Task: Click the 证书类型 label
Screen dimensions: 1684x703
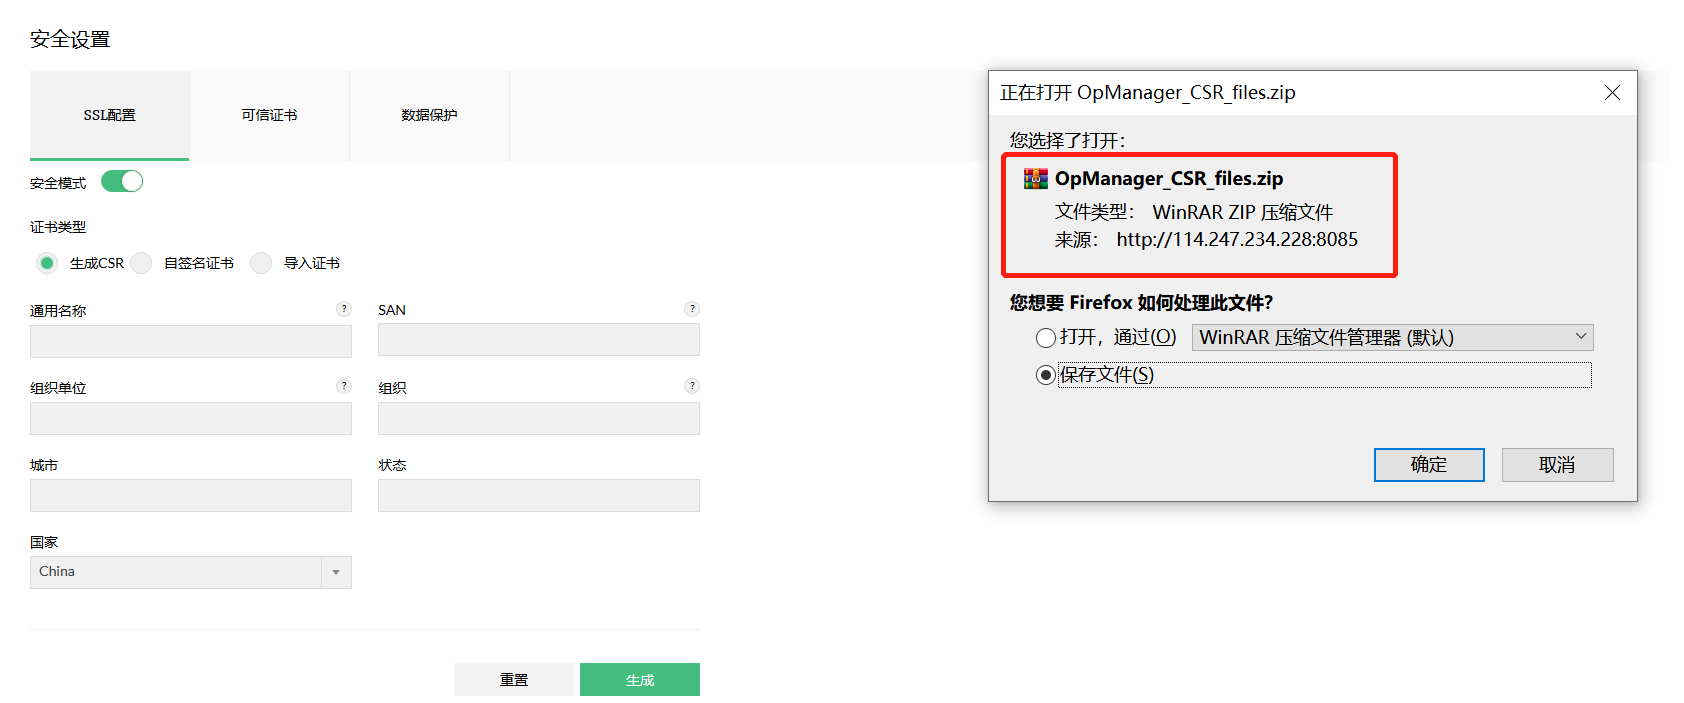Action: tap(58, 227)
